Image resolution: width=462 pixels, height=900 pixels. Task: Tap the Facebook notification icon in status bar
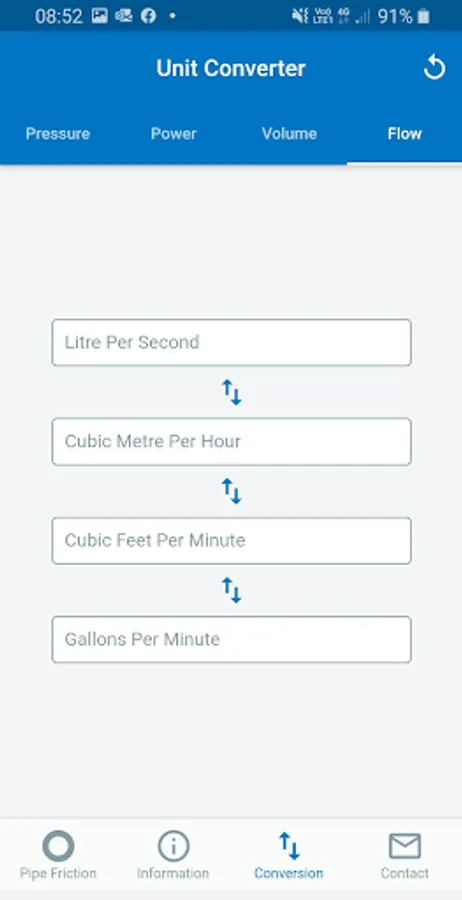(149, 16)
